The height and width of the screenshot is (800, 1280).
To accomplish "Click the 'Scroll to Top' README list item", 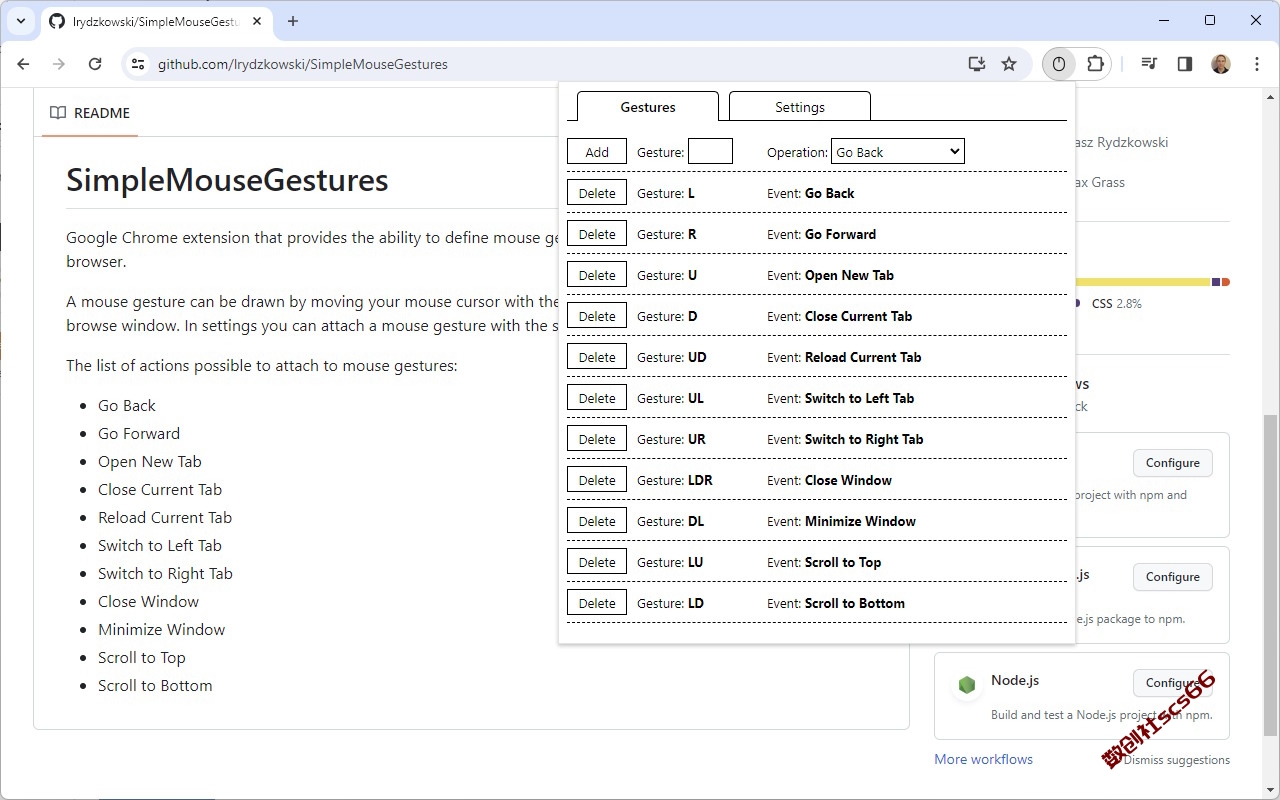I will point(142,657).
